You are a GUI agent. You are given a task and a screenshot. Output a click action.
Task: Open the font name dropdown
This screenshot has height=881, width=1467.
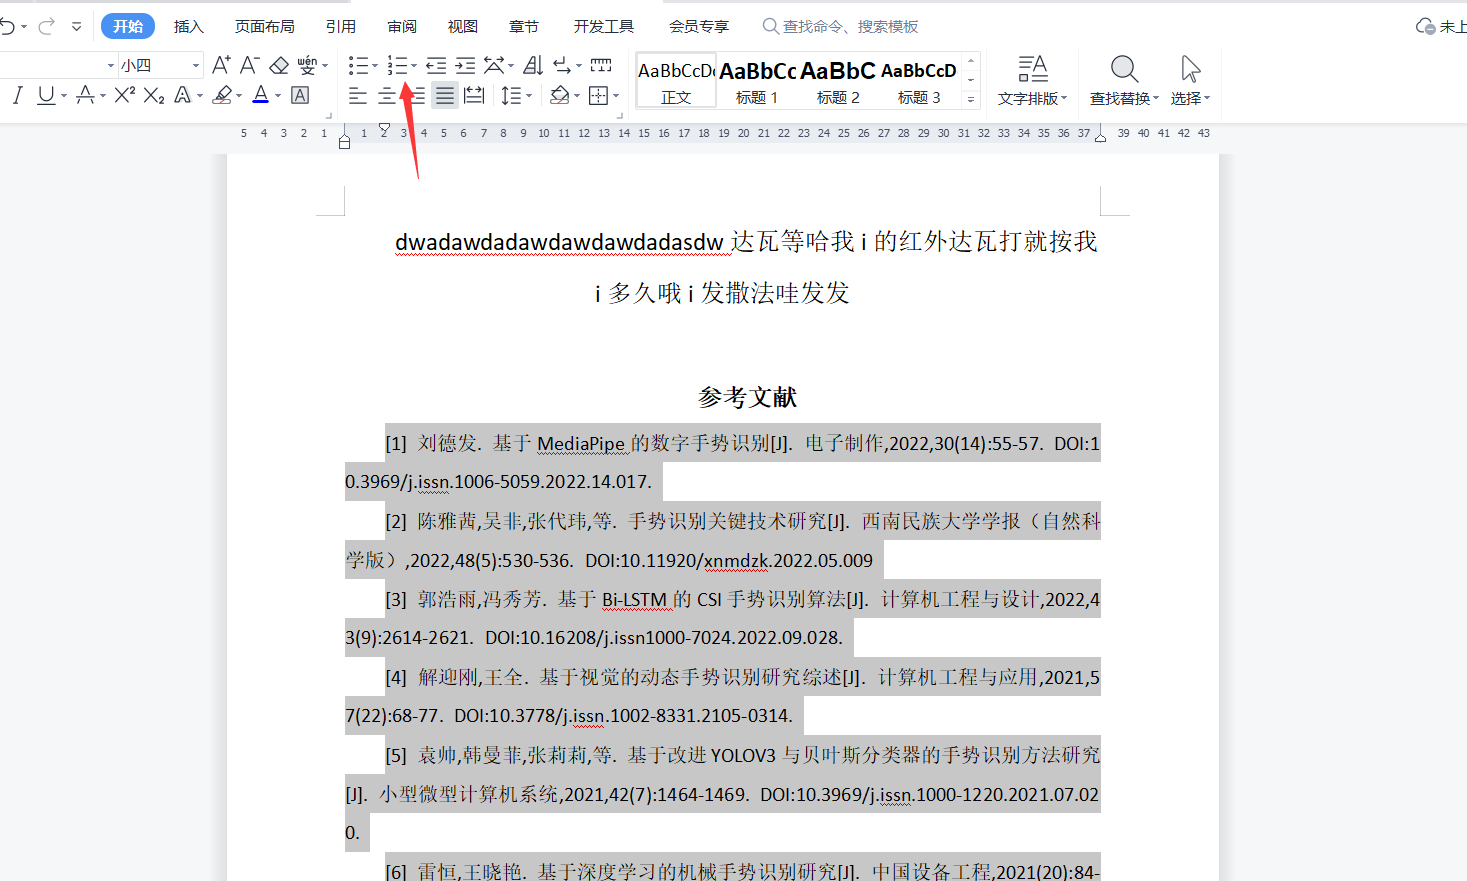point(110,66)
